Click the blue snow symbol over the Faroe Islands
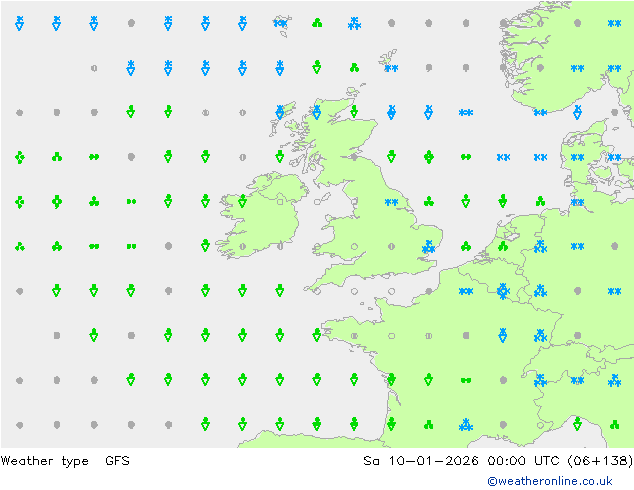 [280, 23]
